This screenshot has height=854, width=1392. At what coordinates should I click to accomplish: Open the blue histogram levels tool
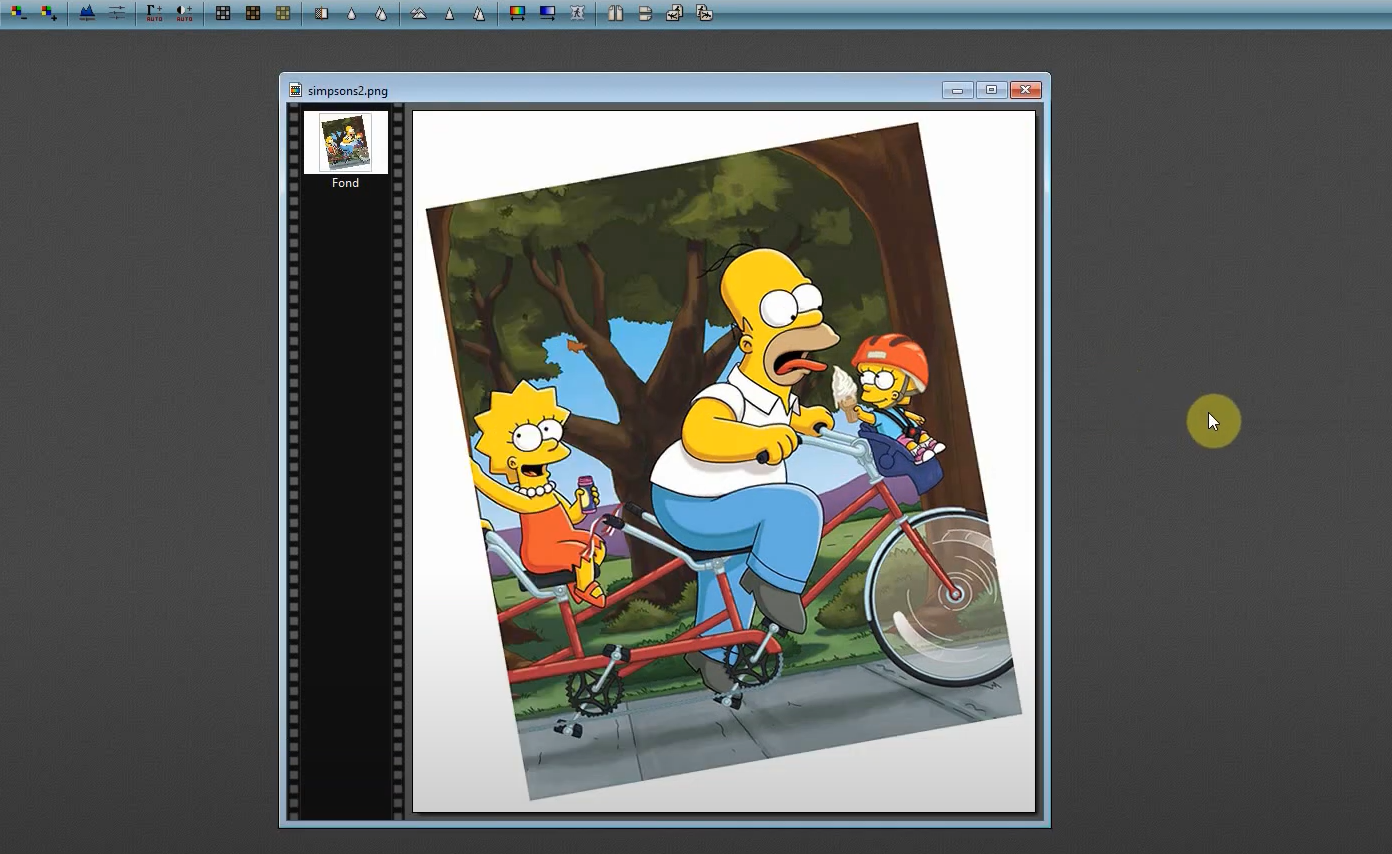pyautogui.click(x=87, y=14)
